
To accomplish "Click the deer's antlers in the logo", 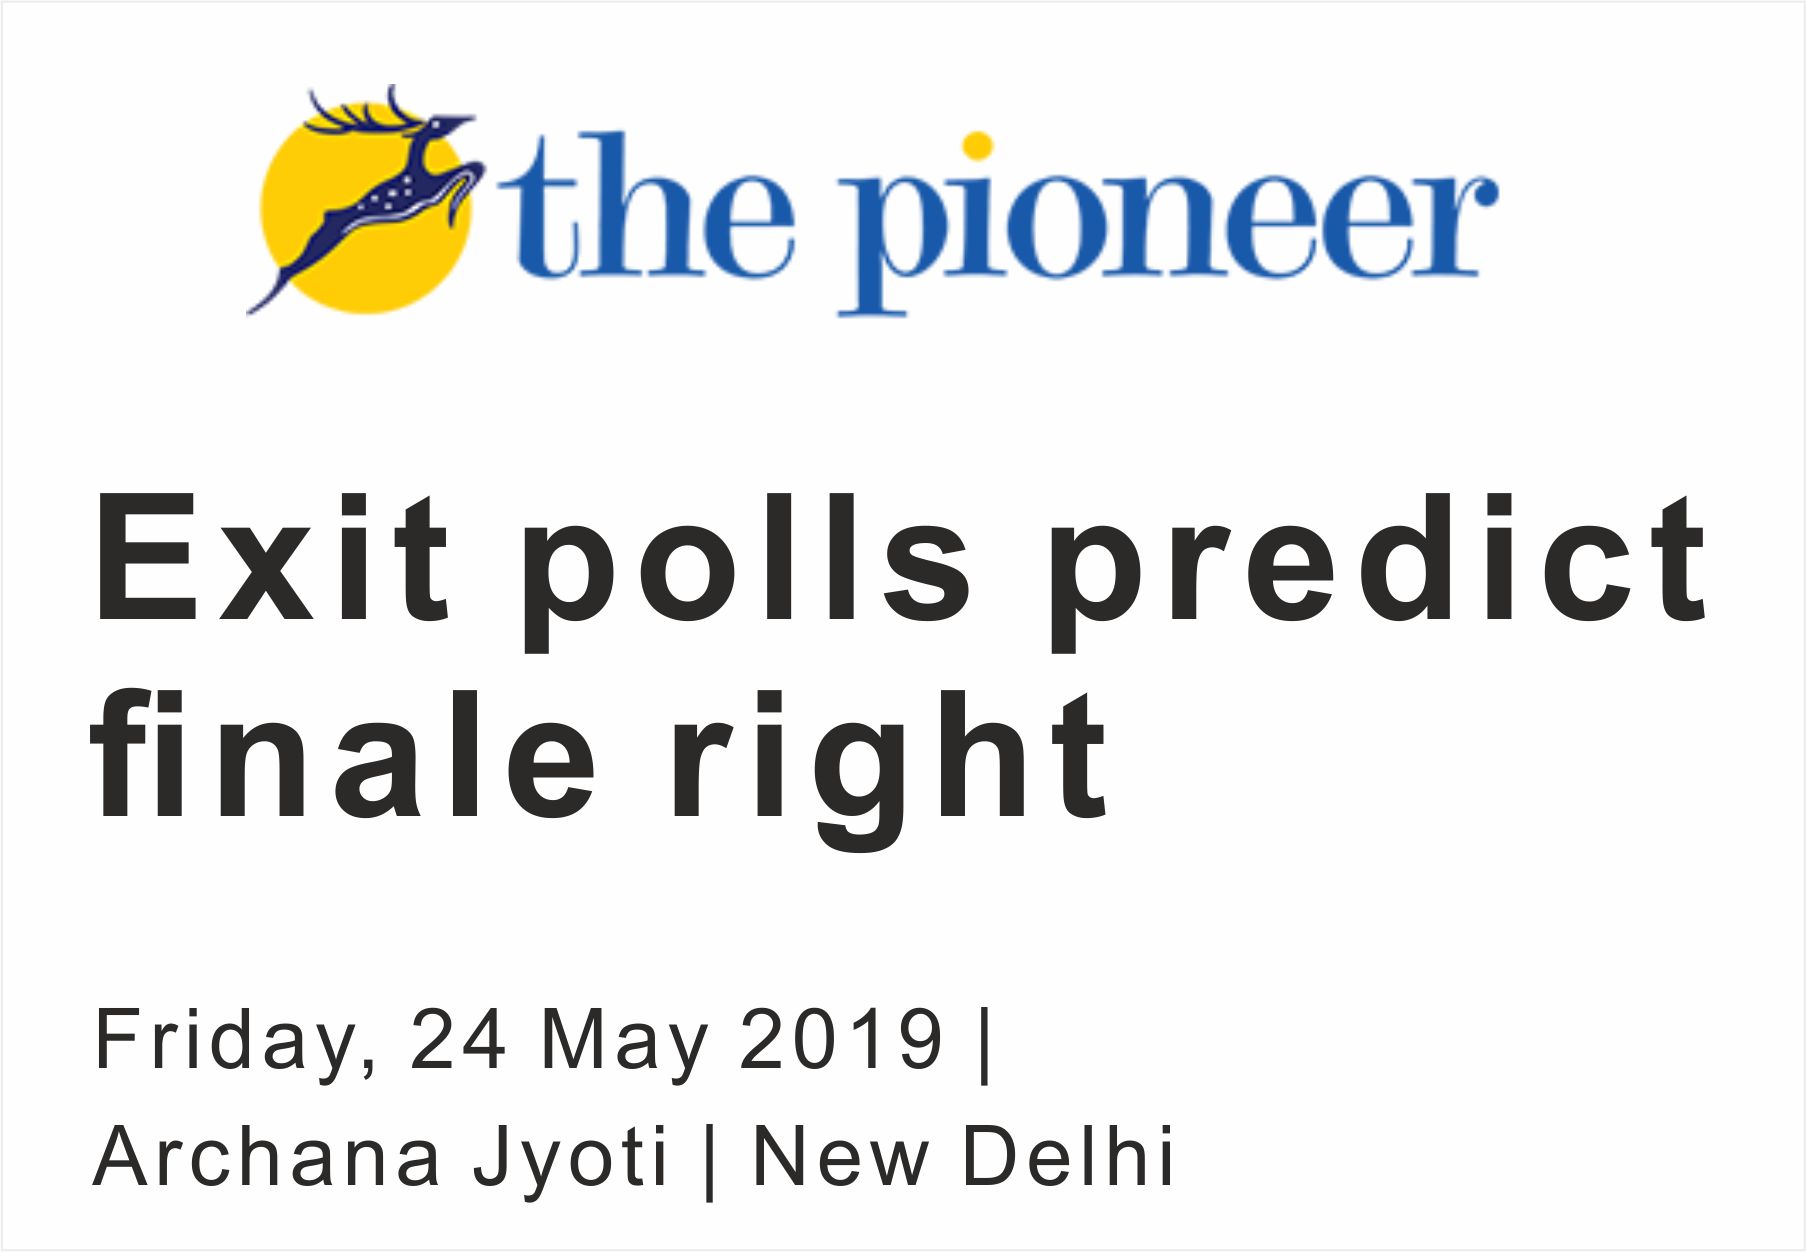I will click(360, 112).
